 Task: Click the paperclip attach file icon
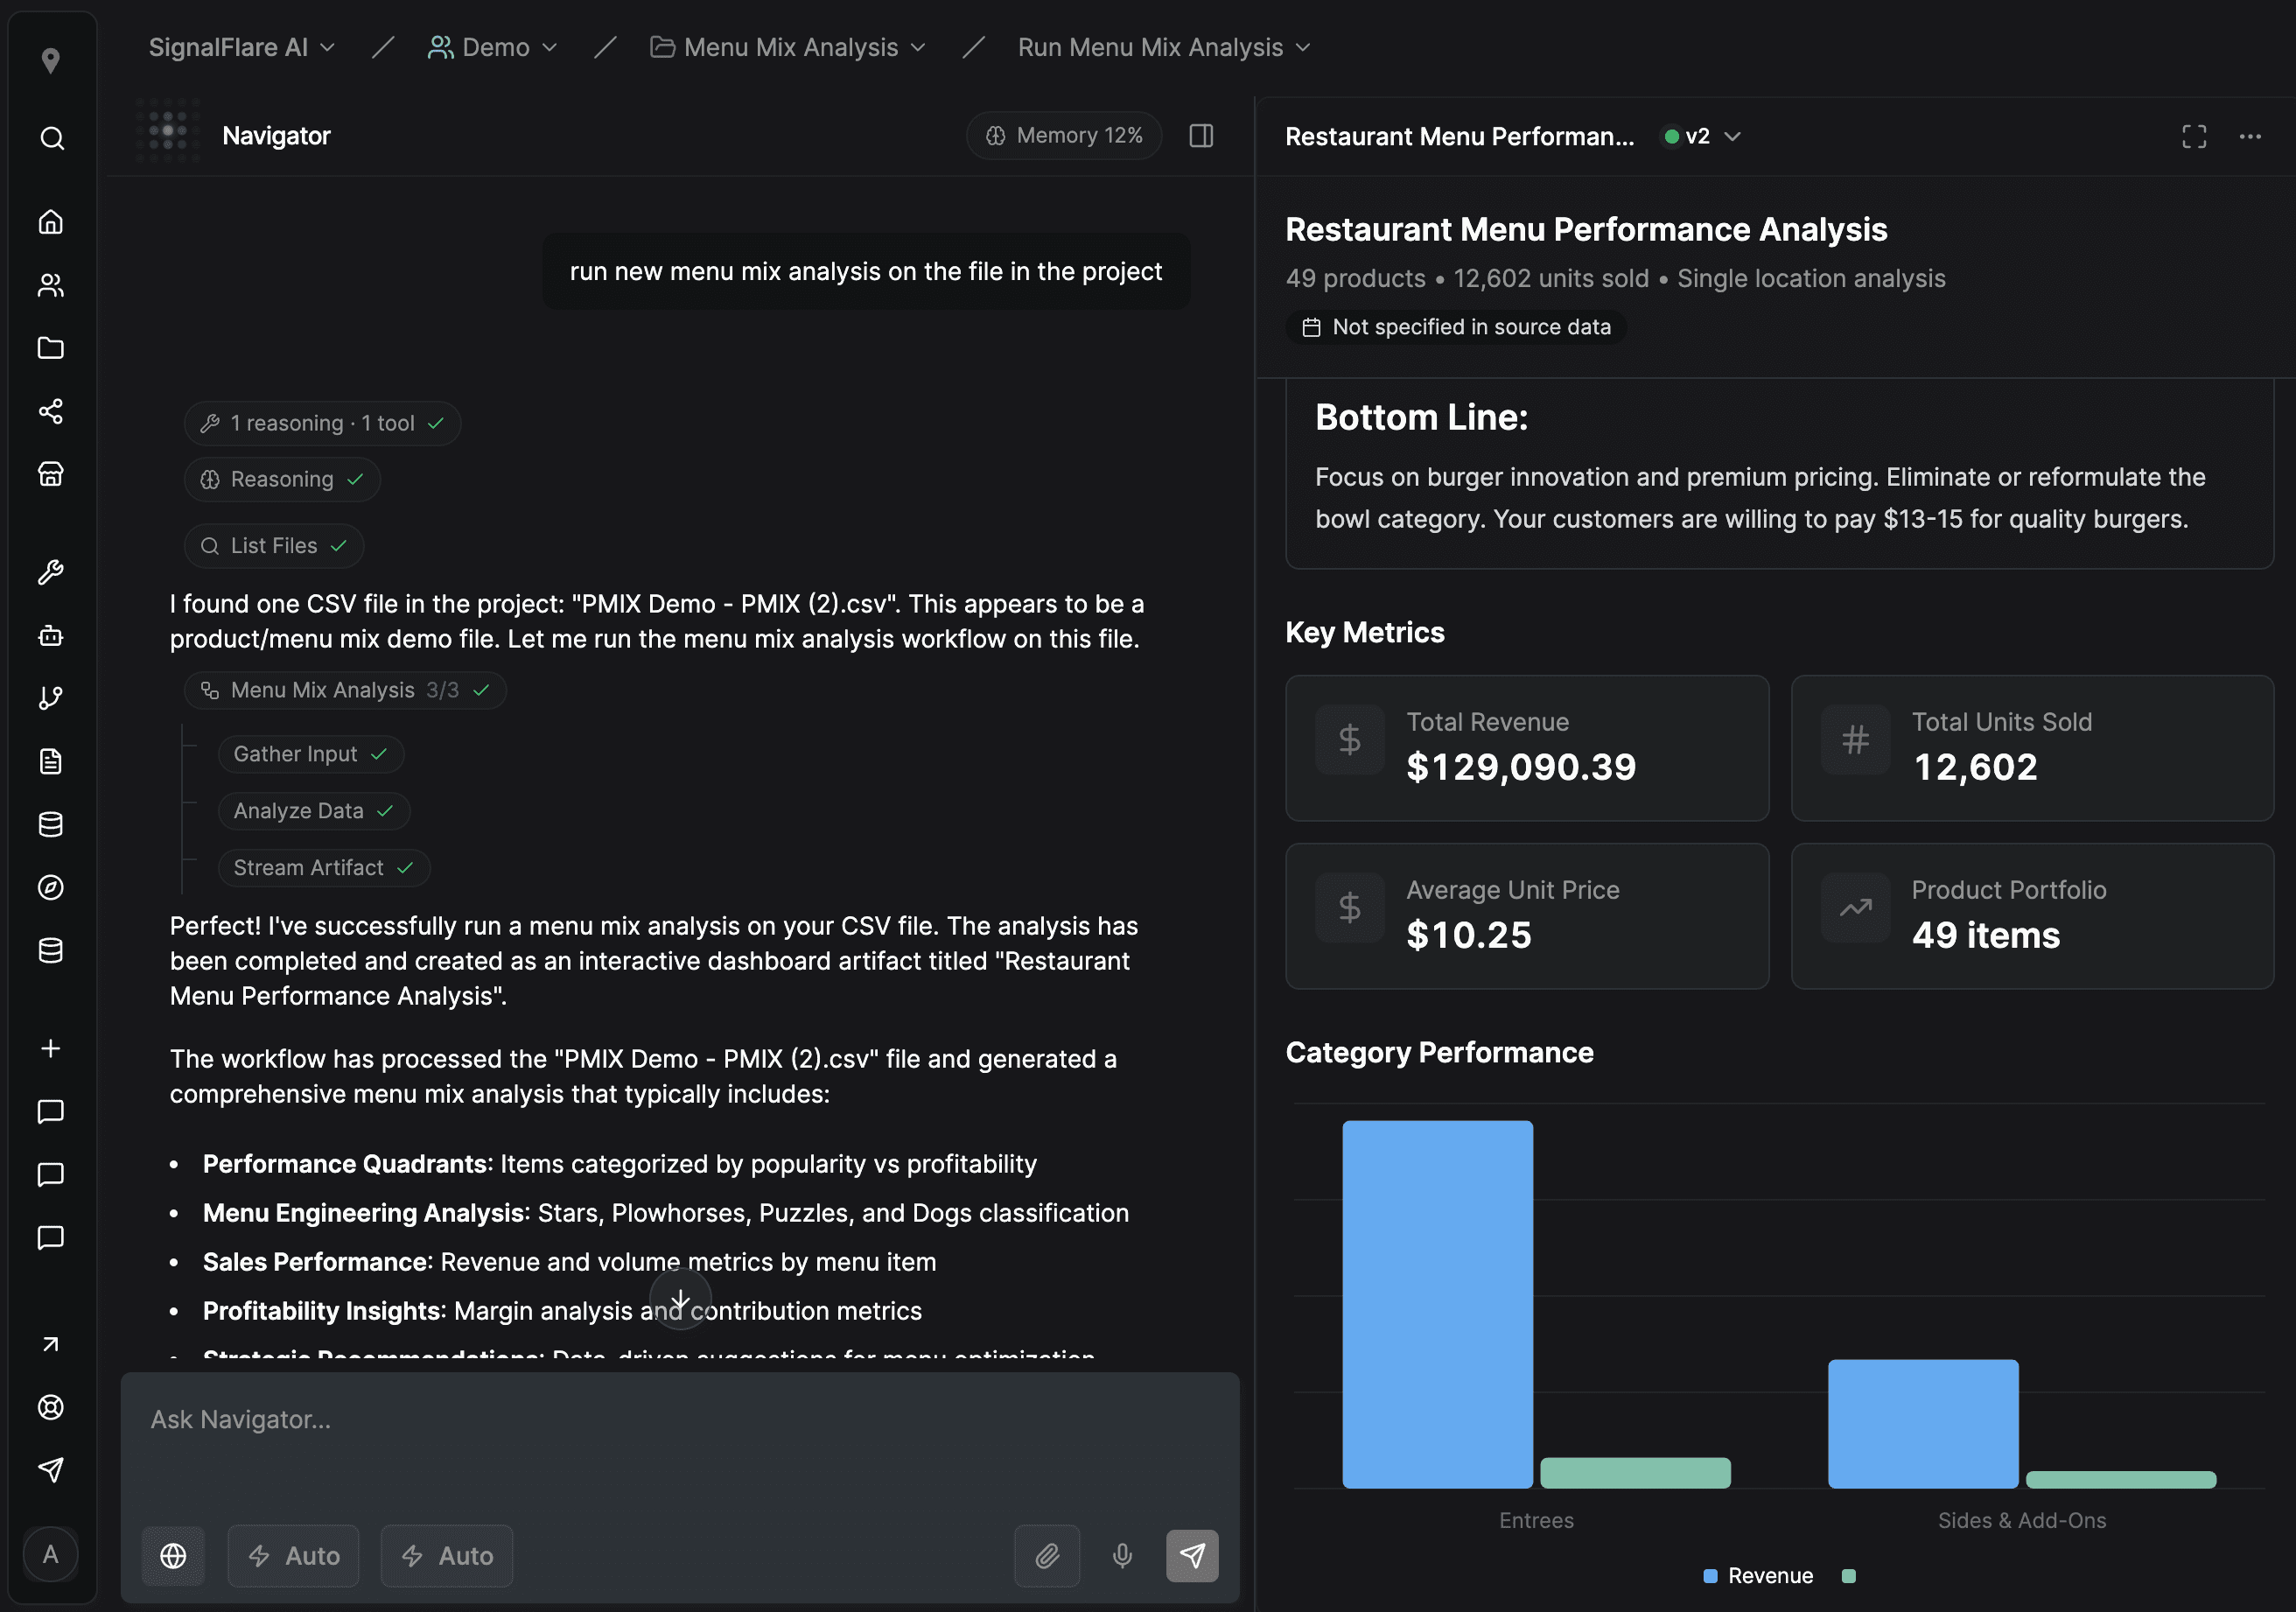(1046, 1555)
